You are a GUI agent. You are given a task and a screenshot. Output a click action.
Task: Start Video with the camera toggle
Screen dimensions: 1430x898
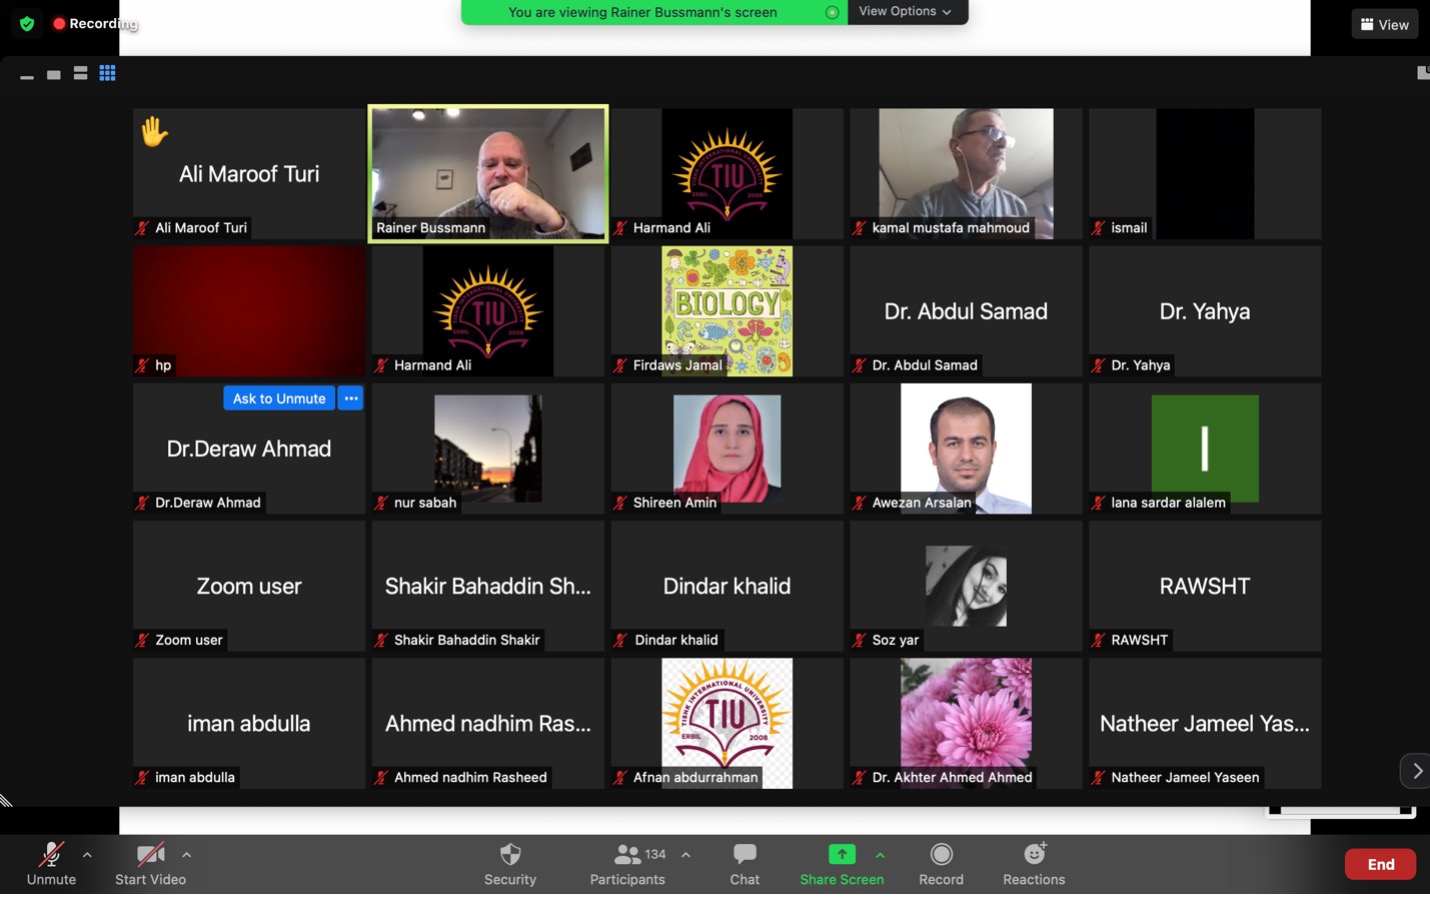pyautogui.click(x=150, y=864)
